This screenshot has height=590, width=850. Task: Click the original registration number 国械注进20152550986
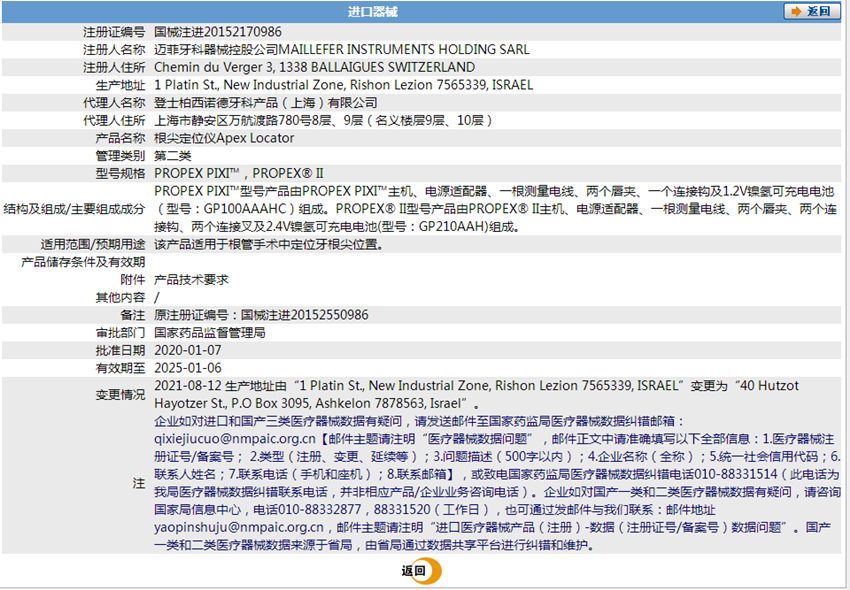click(x=304, y=315)
